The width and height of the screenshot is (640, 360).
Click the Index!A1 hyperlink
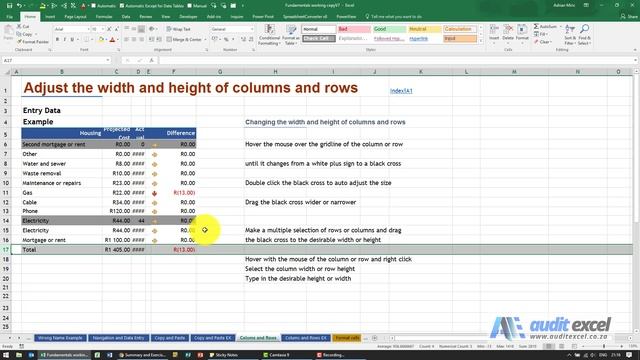pos(401,91)
